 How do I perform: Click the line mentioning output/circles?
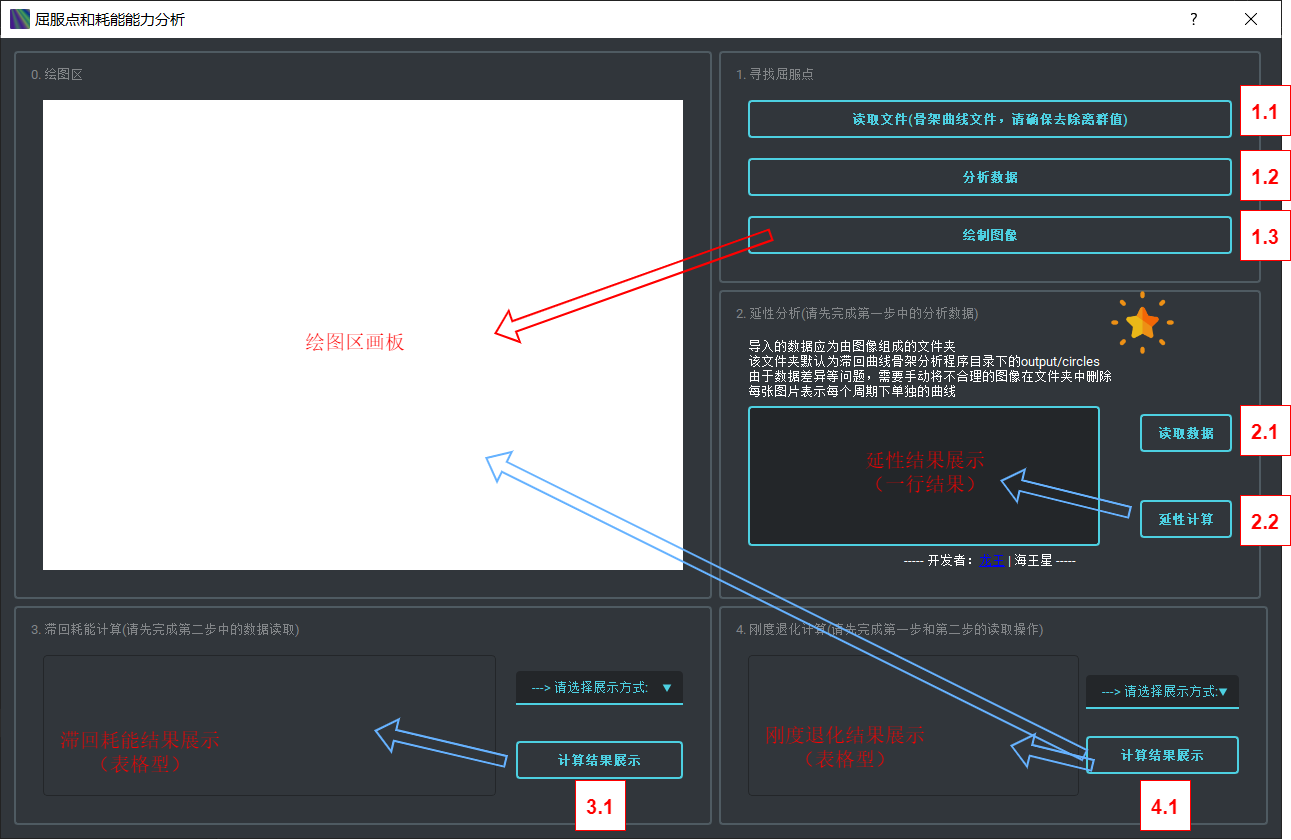[x=924, y=360]
